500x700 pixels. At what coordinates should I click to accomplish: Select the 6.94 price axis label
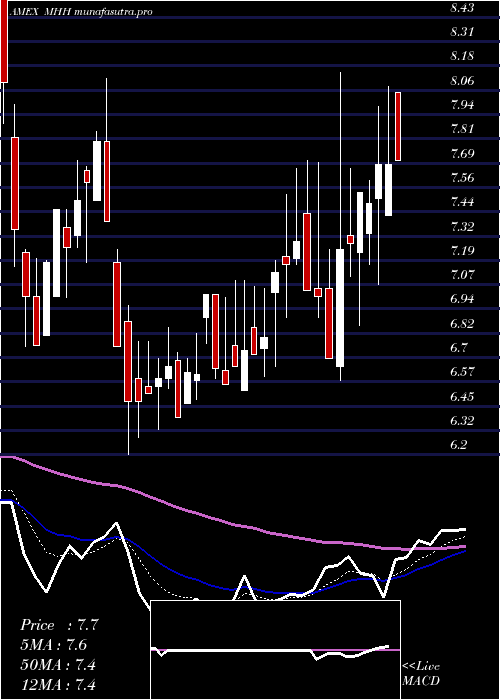pos(462,299)
